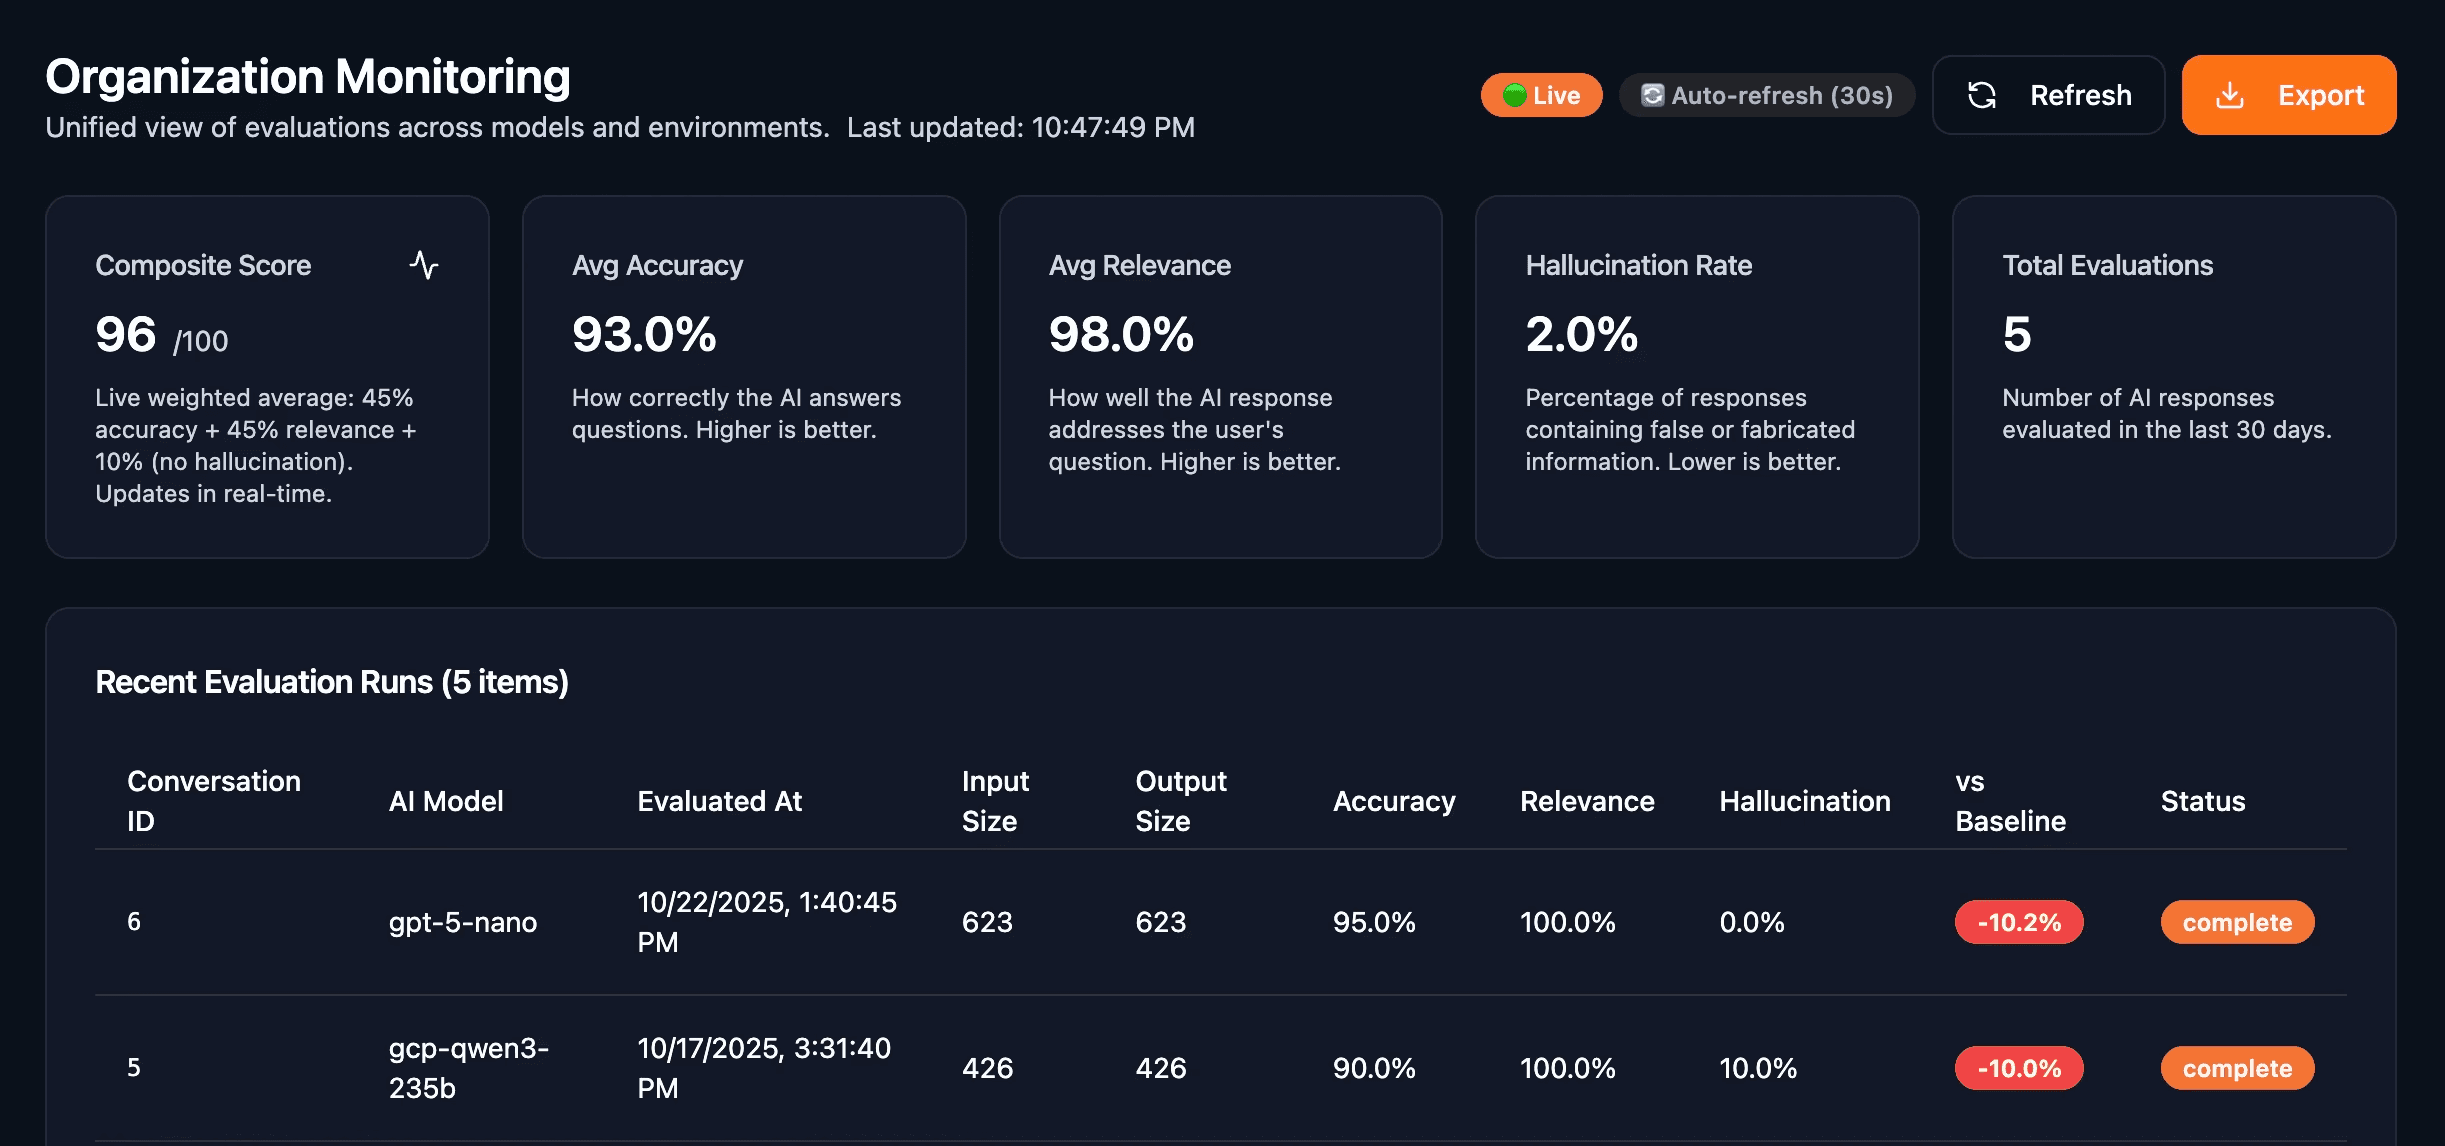Click the AI Model column header
The height and width of the screenshot is (1146, 2445).
(446, 801)
